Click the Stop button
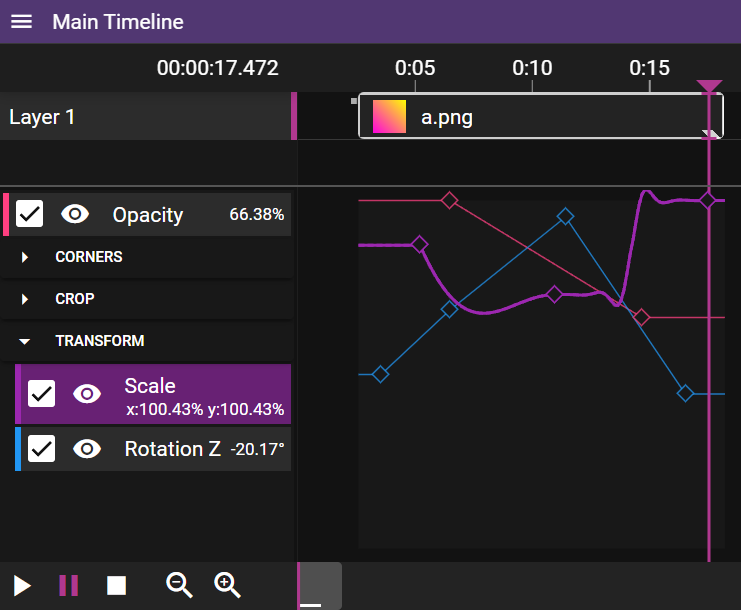Image resolution: width=741 pixels, height=610 pixels. pos(116,585)
